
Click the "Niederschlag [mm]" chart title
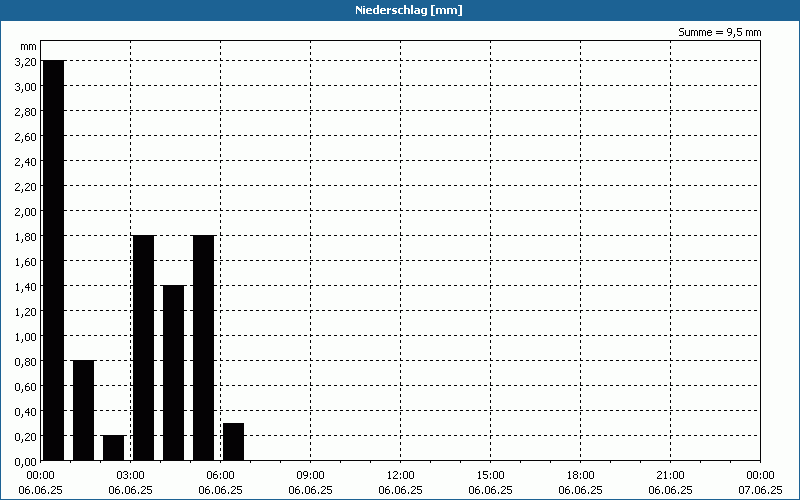(409, 10)
